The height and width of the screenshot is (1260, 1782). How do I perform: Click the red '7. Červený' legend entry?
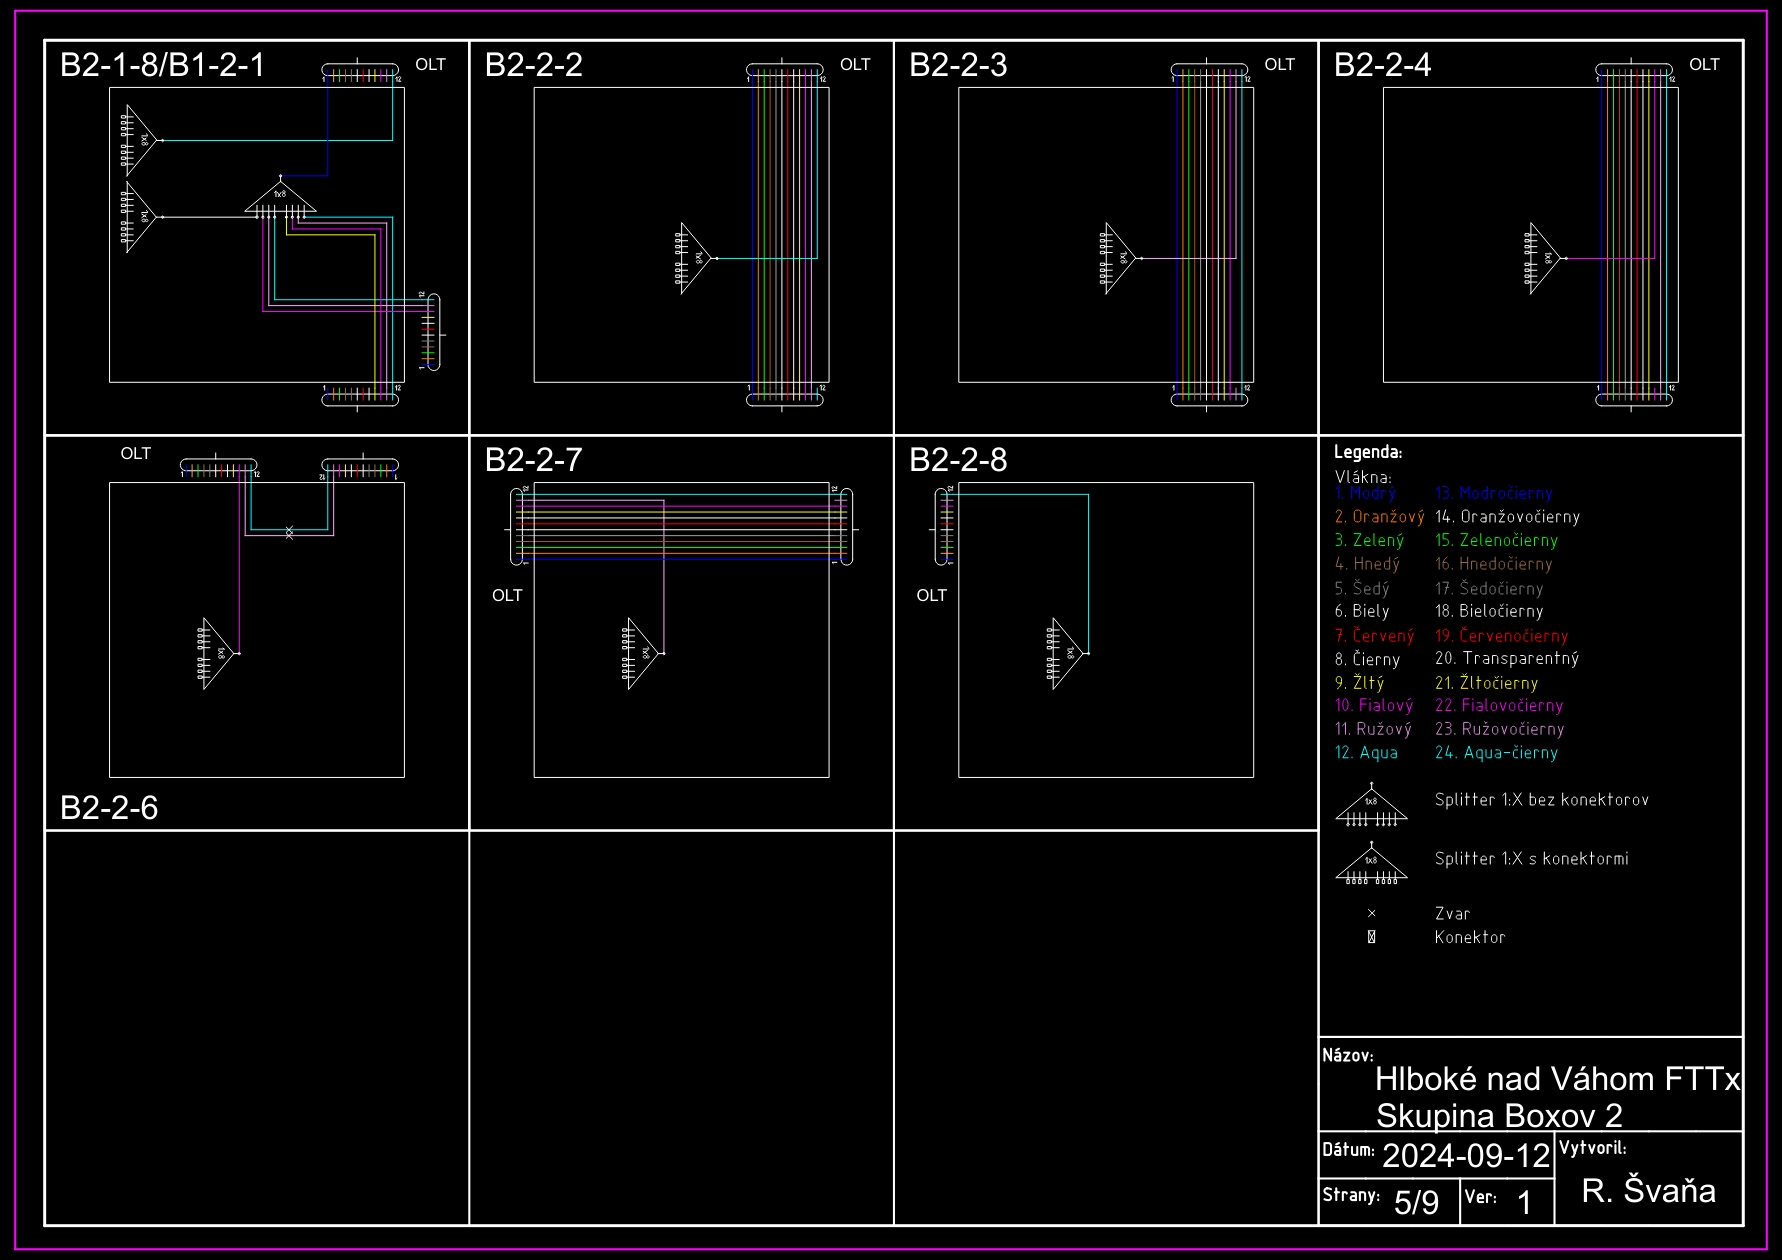tap(1374, 636)
